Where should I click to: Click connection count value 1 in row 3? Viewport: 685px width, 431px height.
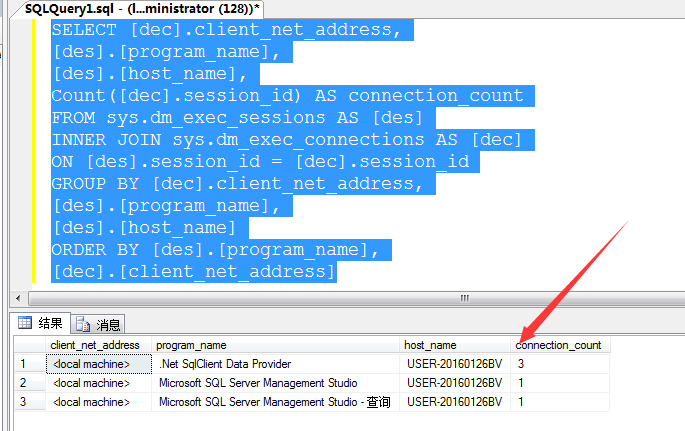pyautogui.click(x=560, y=402)
